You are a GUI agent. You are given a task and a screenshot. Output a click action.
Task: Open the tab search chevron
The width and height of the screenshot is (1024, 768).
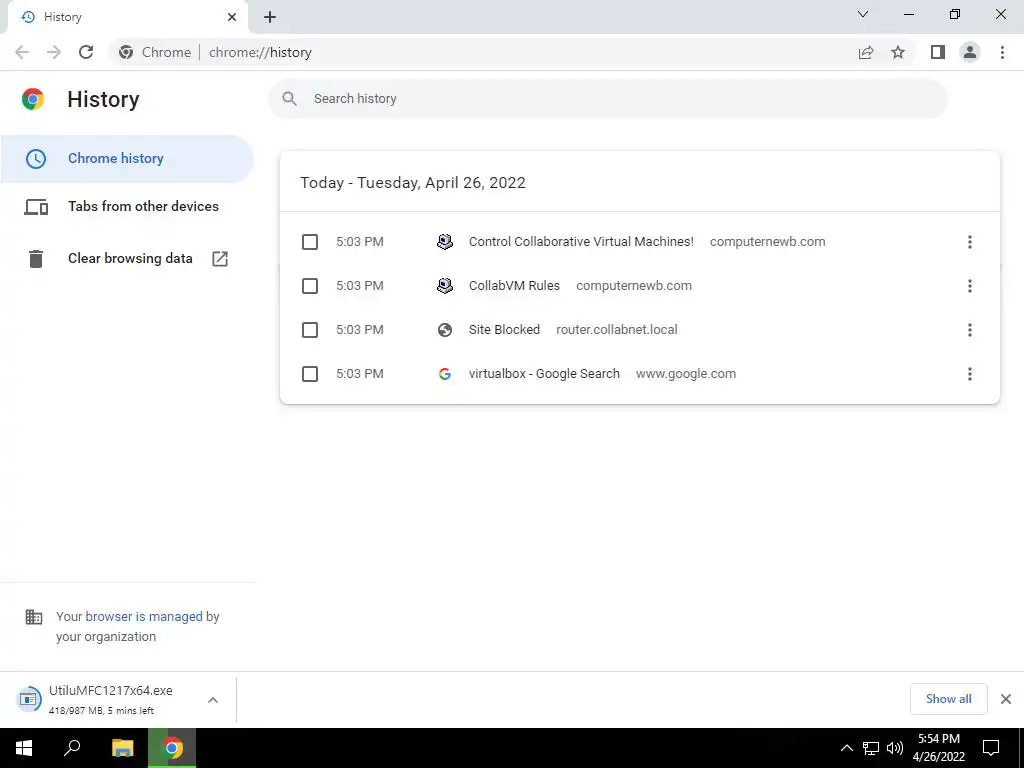point(863,14)
